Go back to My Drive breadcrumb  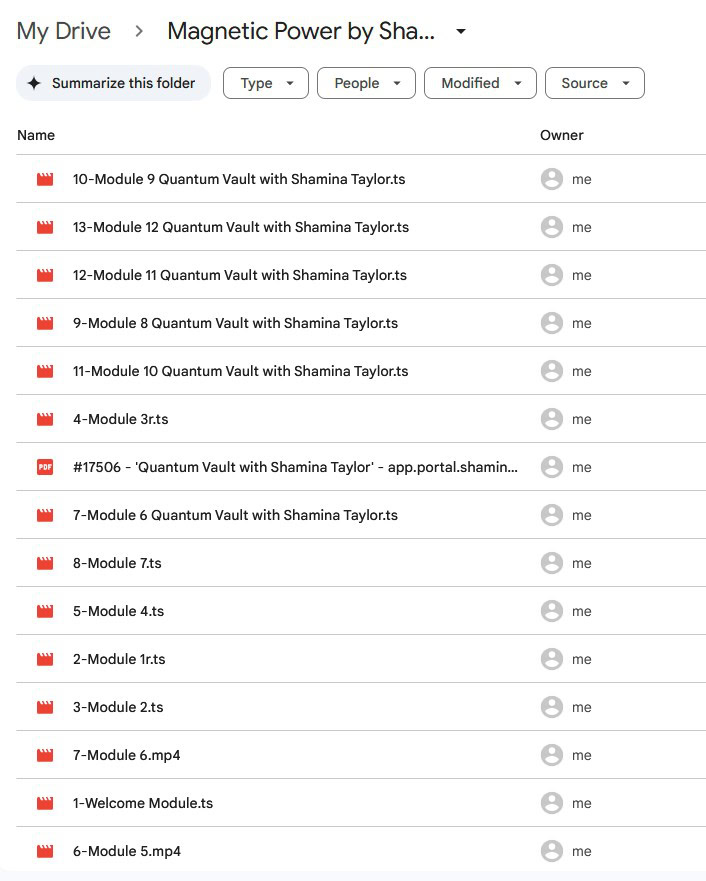[x=63, y=31]
